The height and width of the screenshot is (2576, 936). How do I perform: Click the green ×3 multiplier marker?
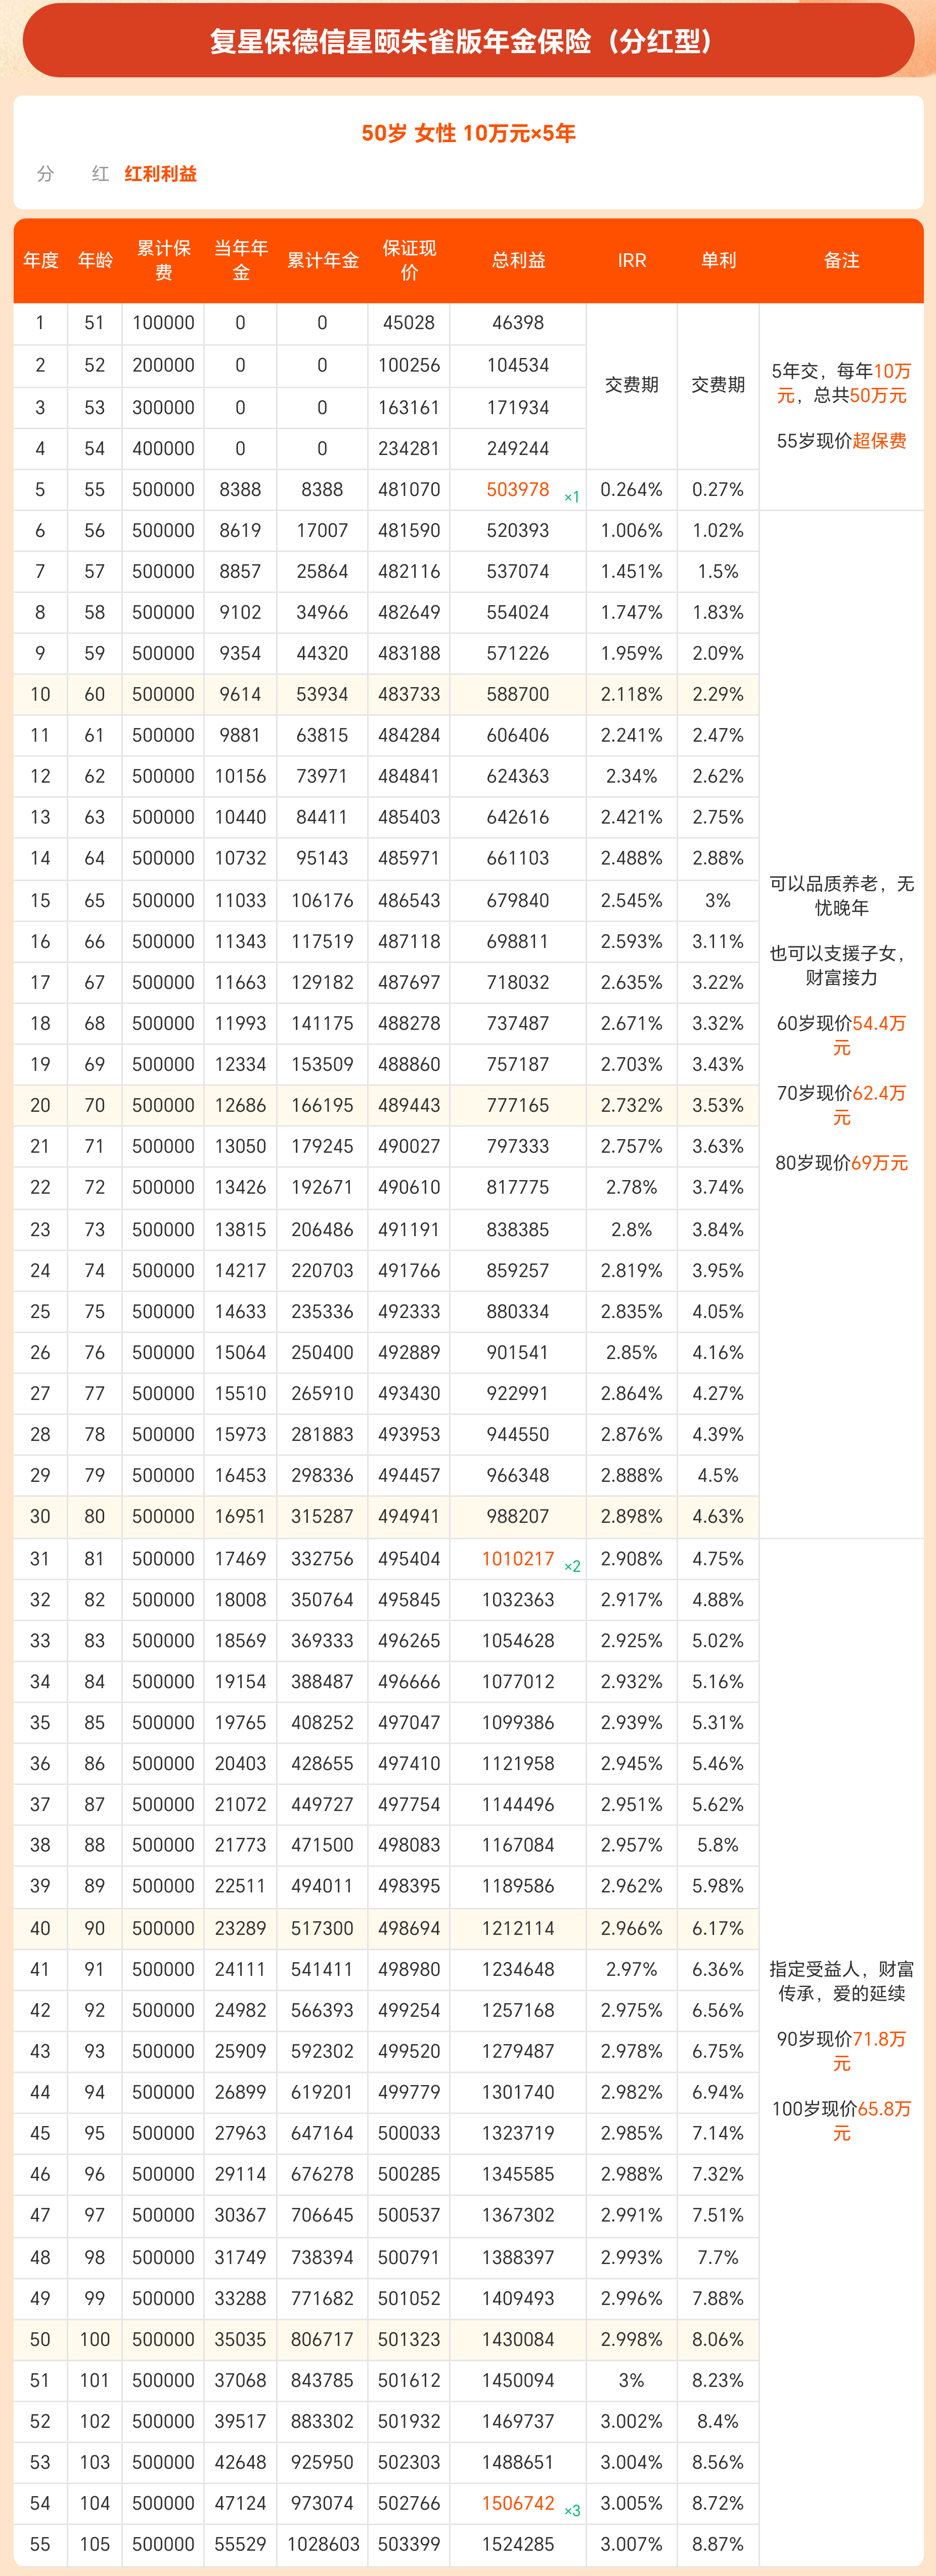click(x=572, y=2510)
